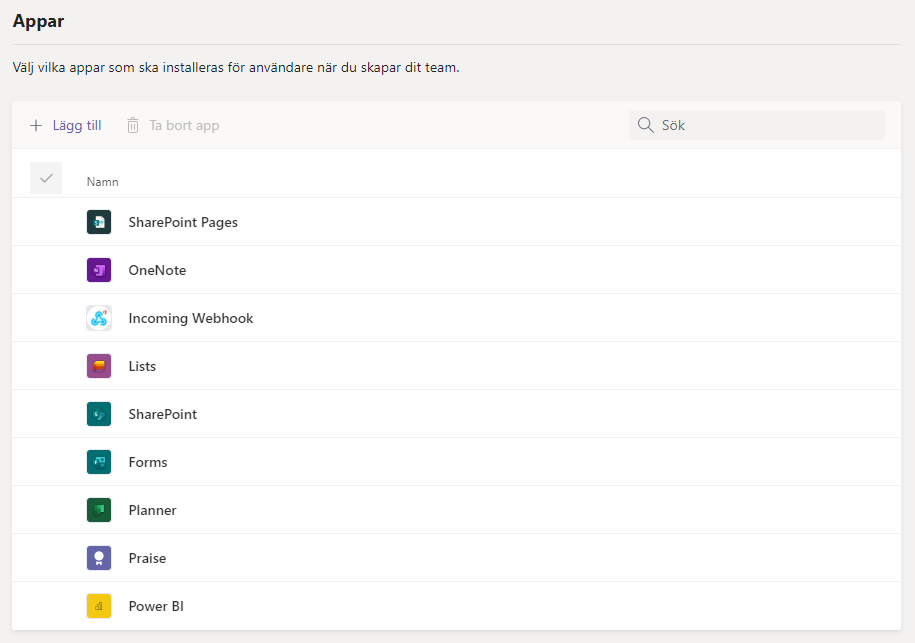Image resolution: width=915 pixels, height=643 pixels.
Task: Click the magnifying glass search icon
Action: (x=646, y=125)
